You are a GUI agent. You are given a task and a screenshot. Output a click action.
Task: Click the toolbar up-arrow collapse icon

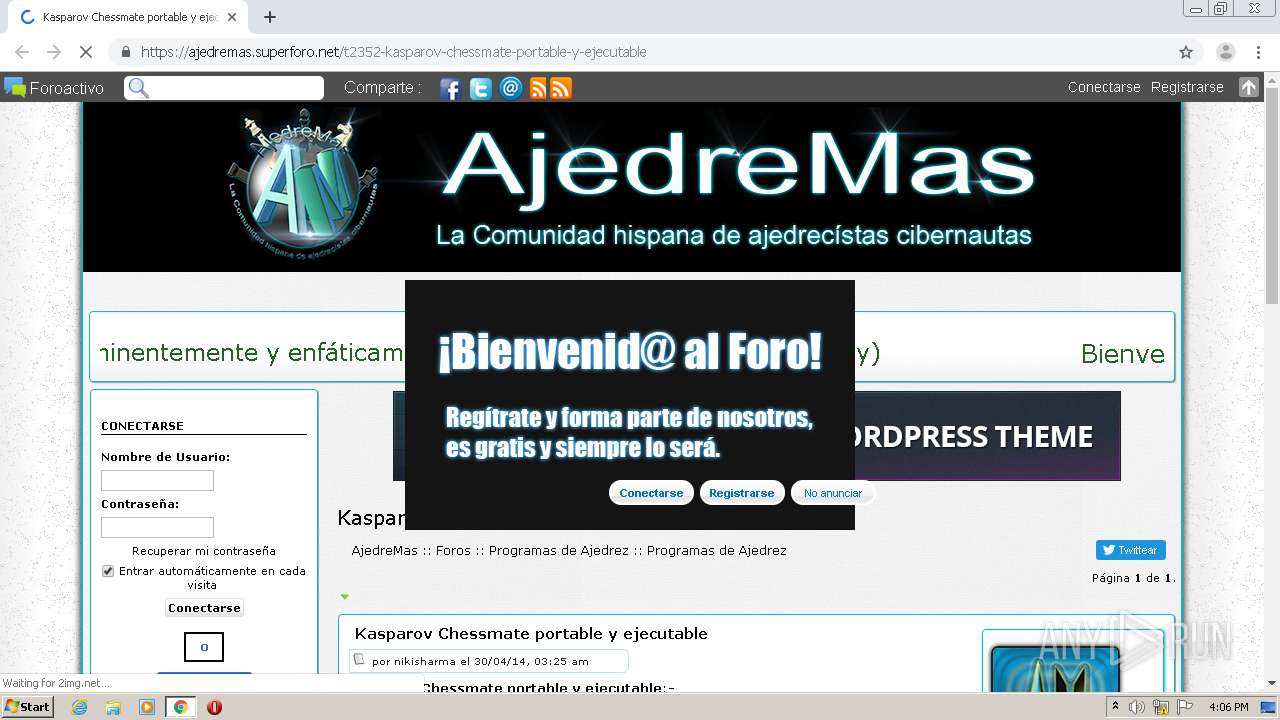point(1249,87)
